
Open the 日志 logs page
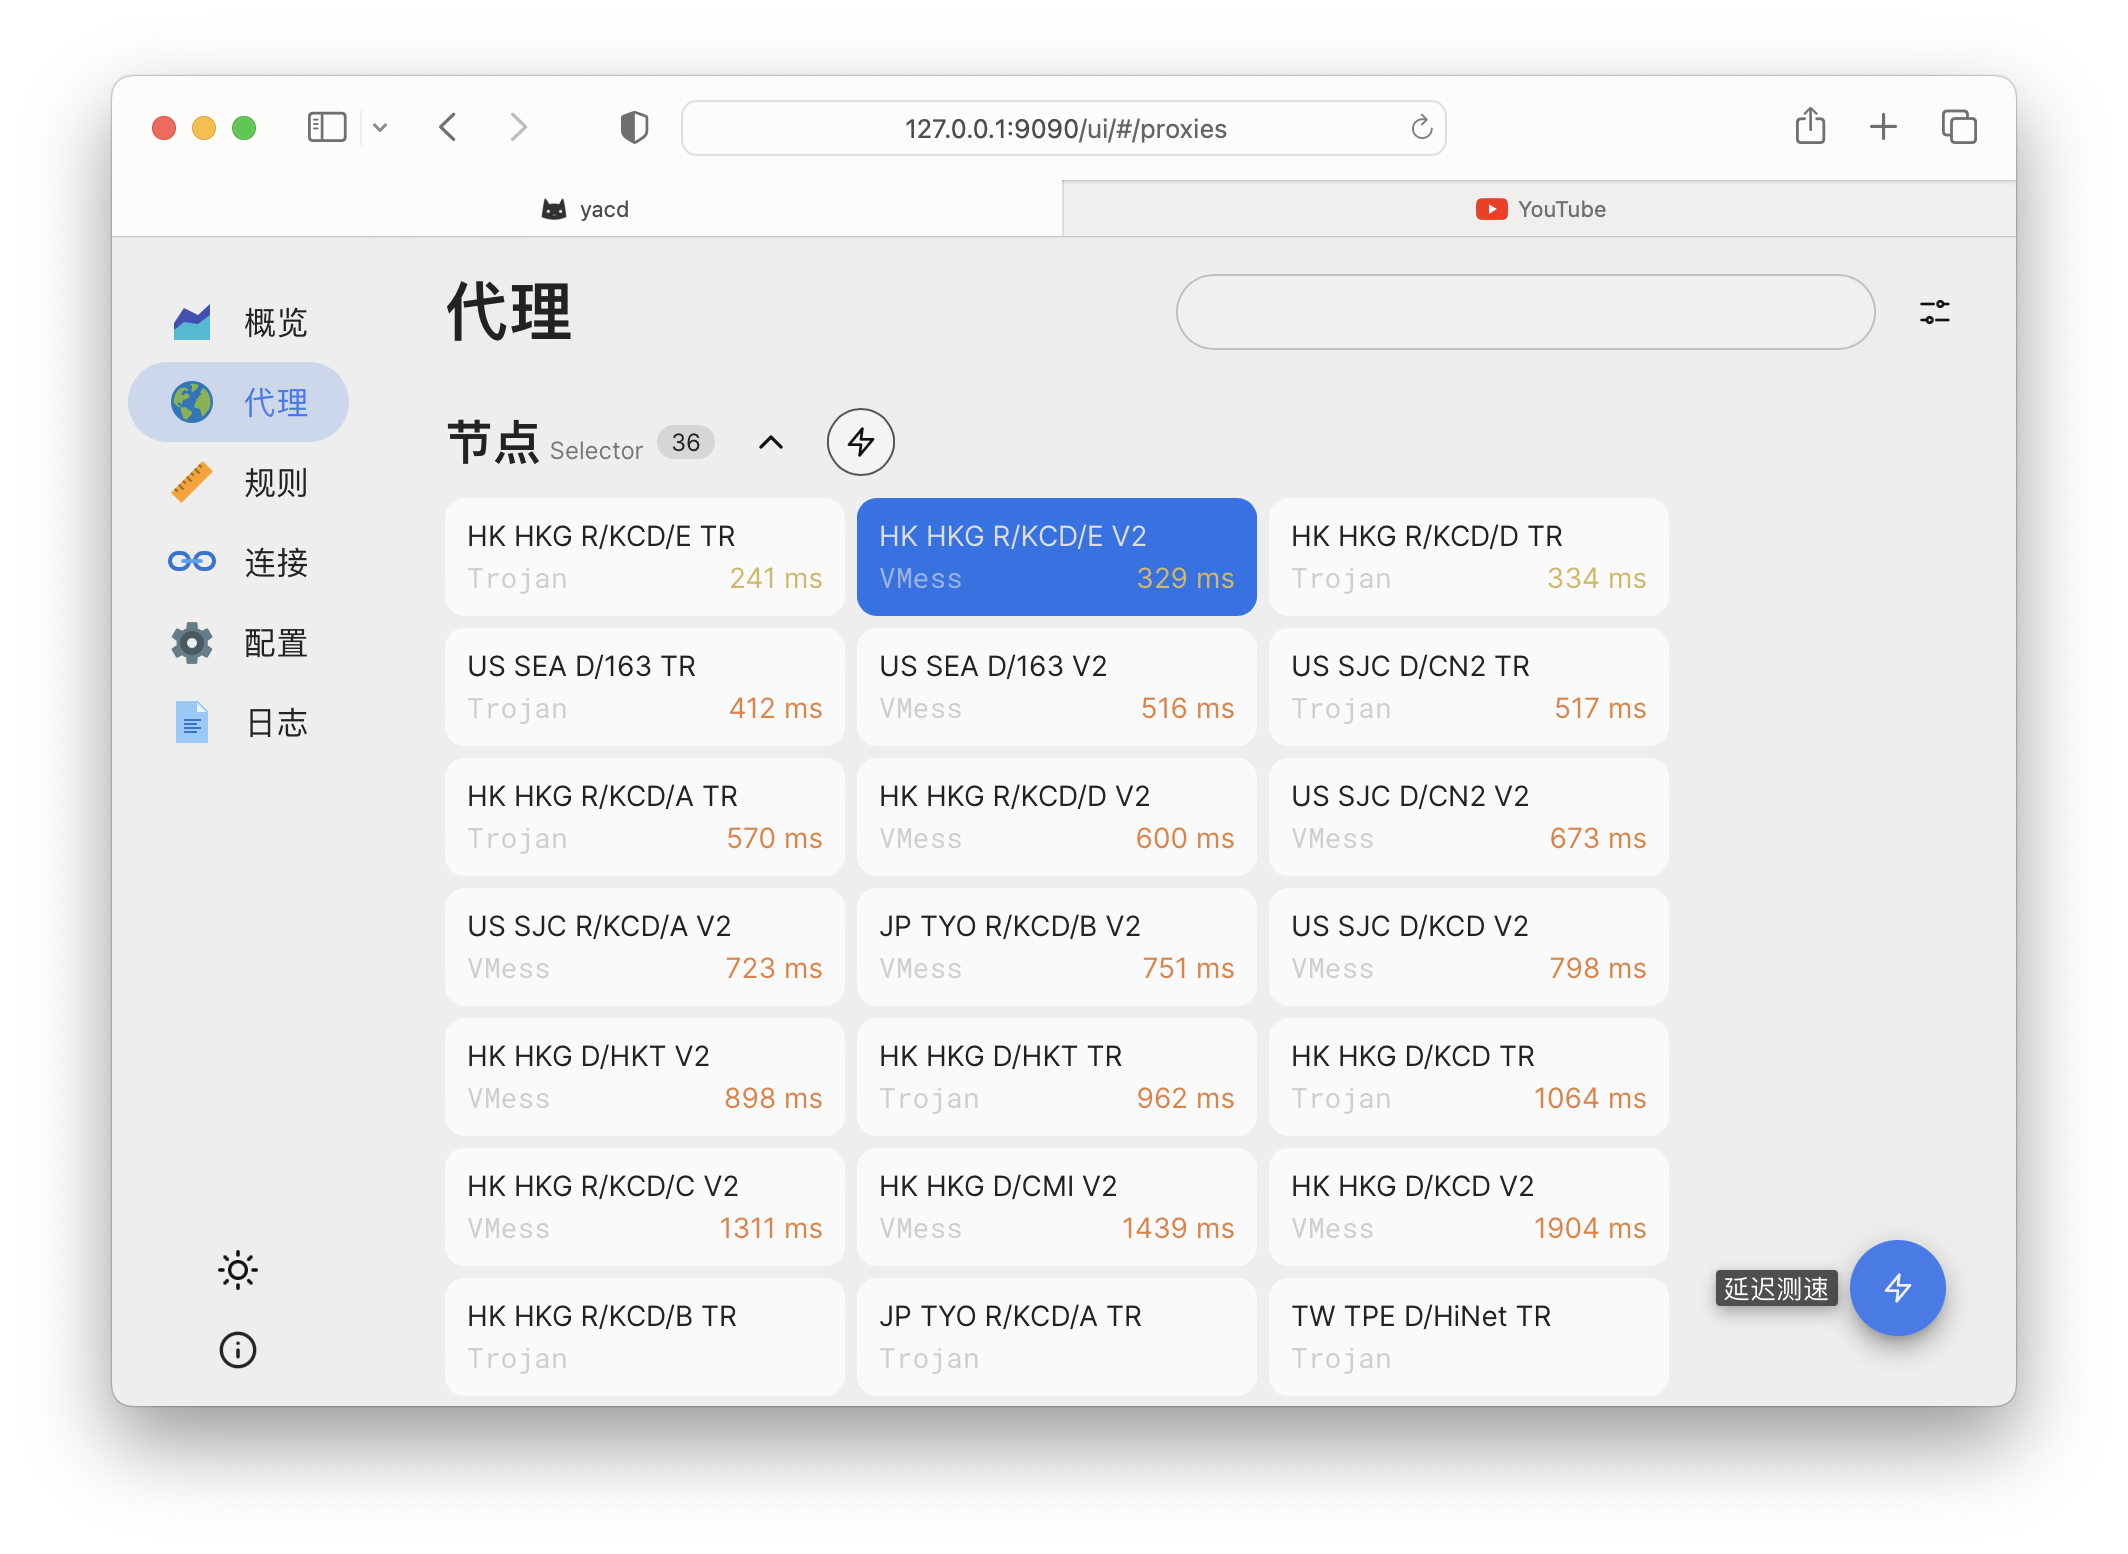238,722
